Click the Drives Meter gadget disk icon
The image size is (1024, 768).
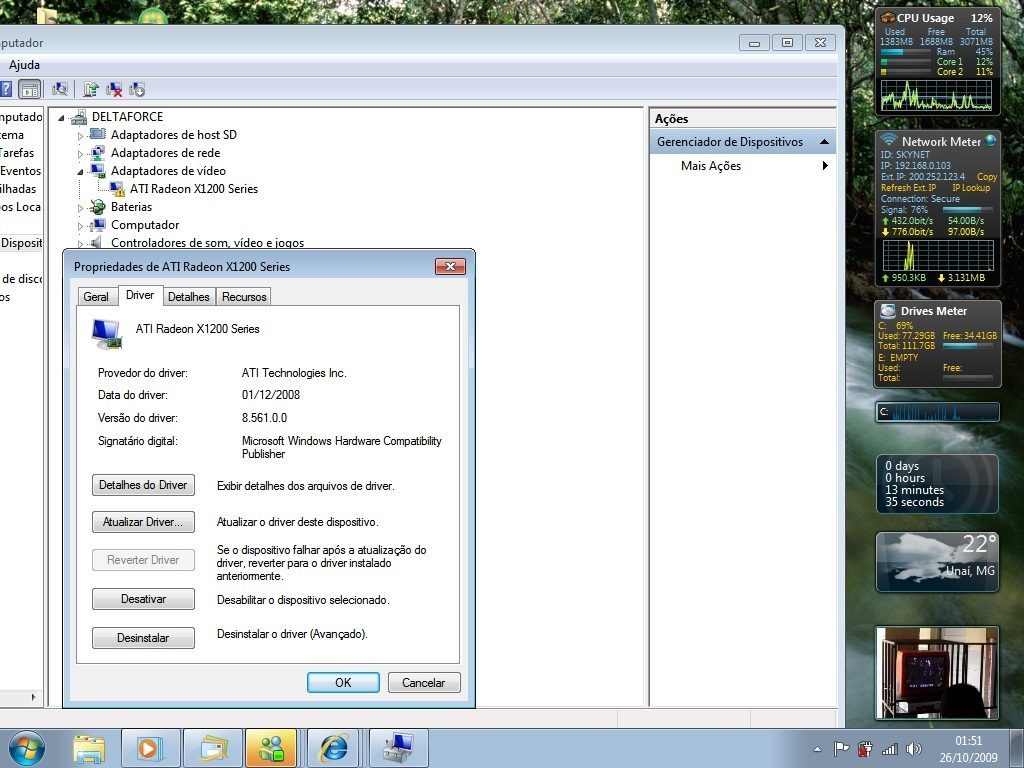(888, 311)
